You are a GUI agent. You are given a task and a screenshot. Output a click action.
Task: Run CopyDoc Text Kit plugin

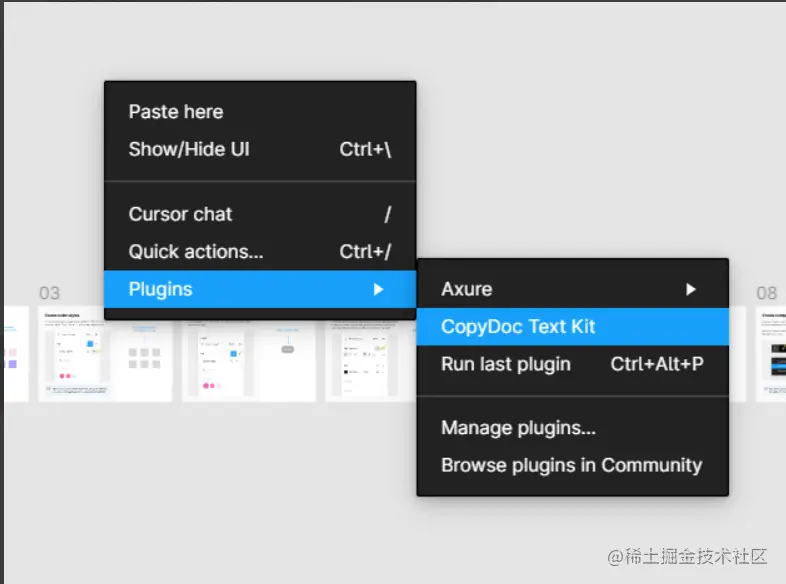pos(572,327)
